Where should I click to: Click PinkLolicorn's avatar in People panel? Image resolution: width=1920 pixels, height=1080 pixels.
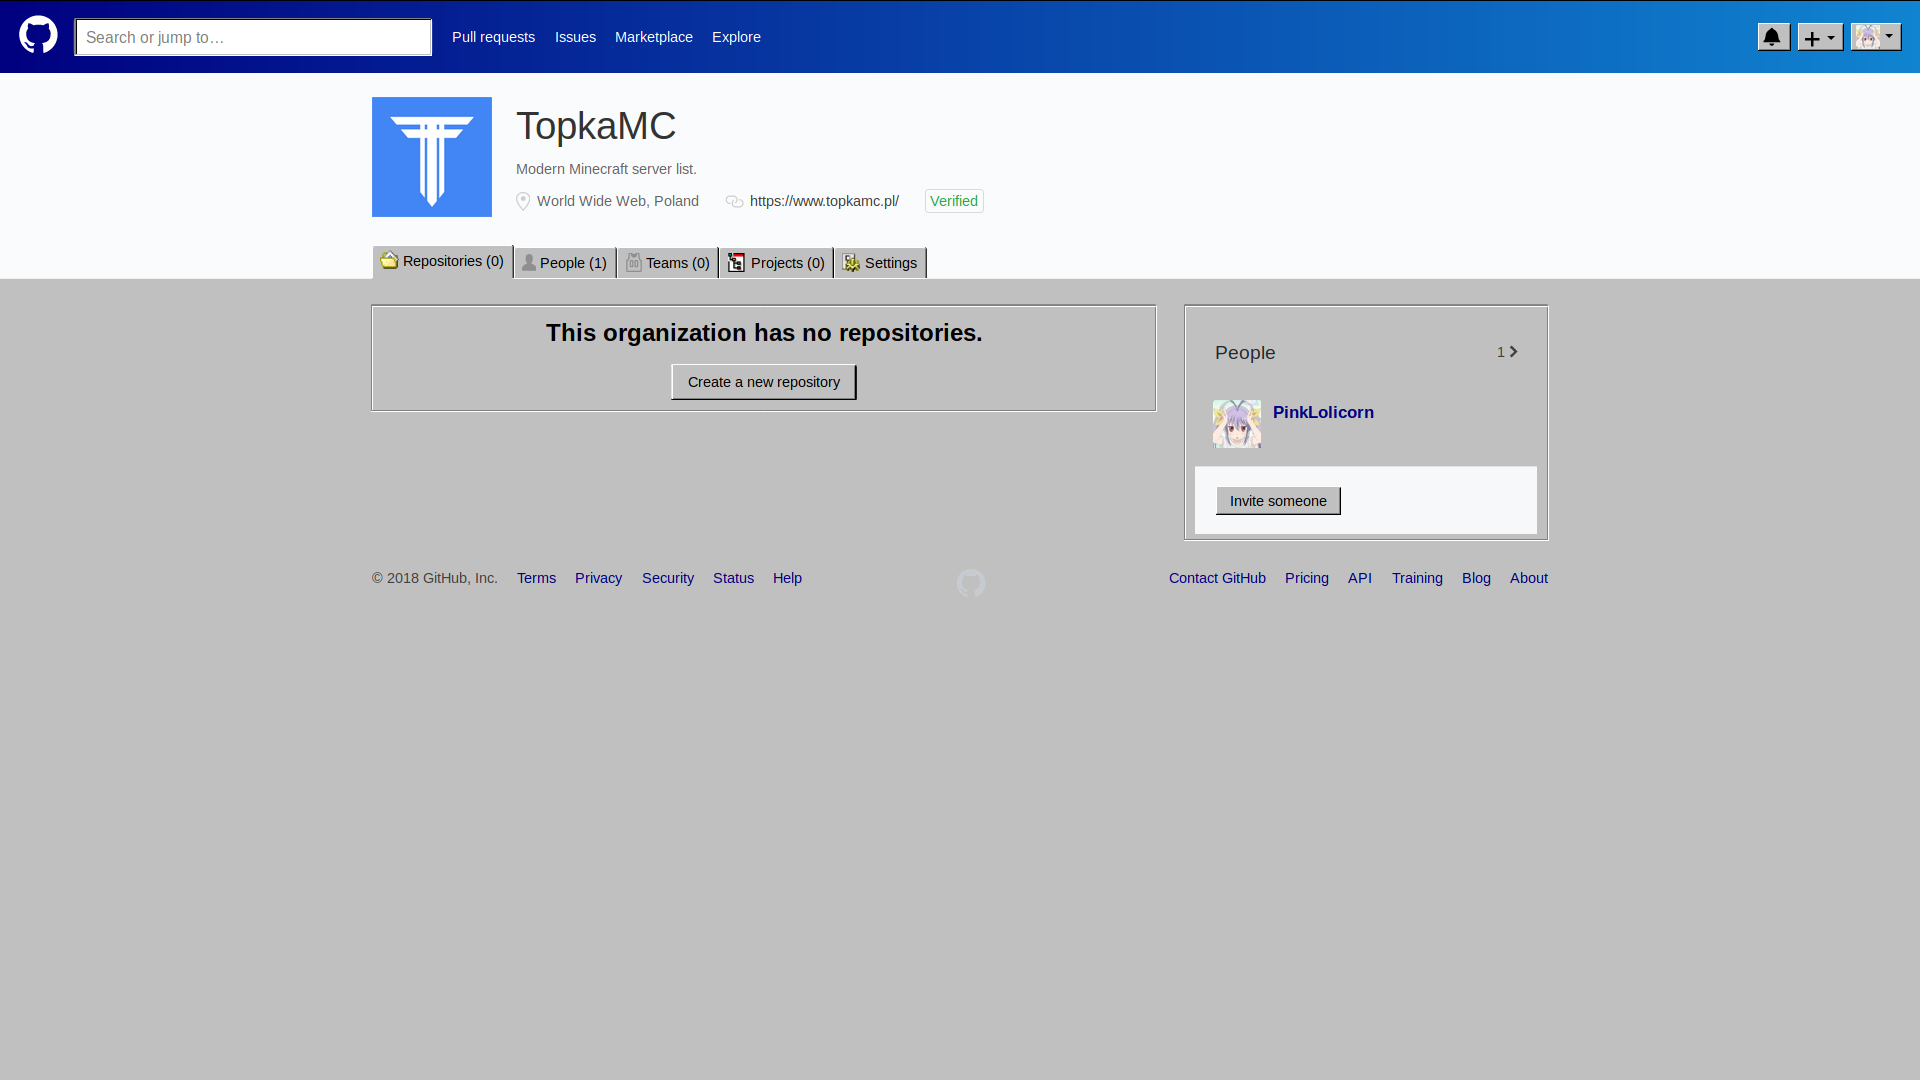pyautogui.click(x=1236, y=424)
